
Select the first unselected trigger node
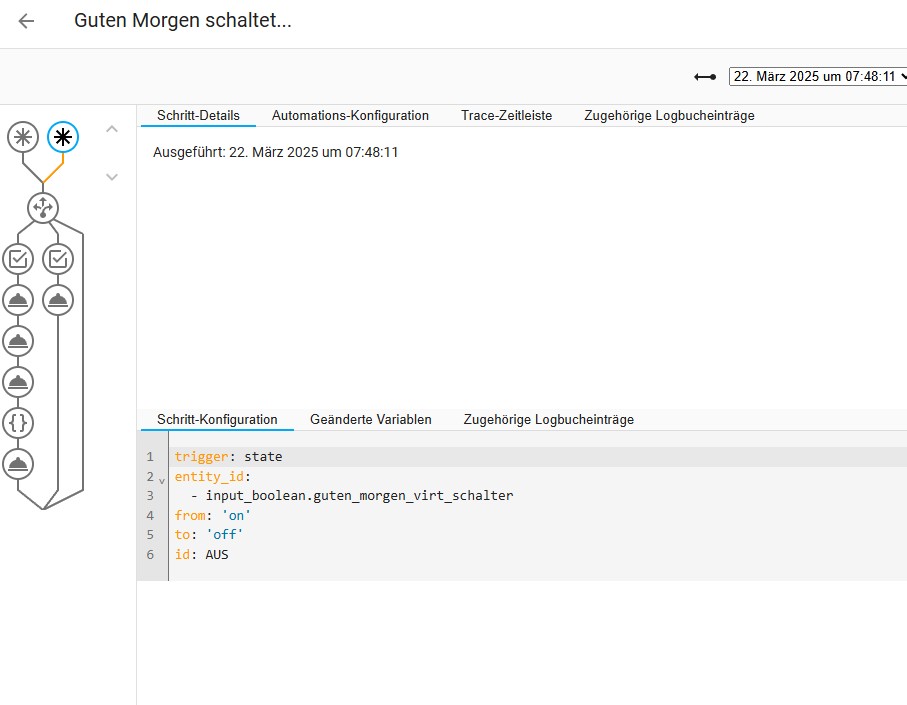pos(23,137)
